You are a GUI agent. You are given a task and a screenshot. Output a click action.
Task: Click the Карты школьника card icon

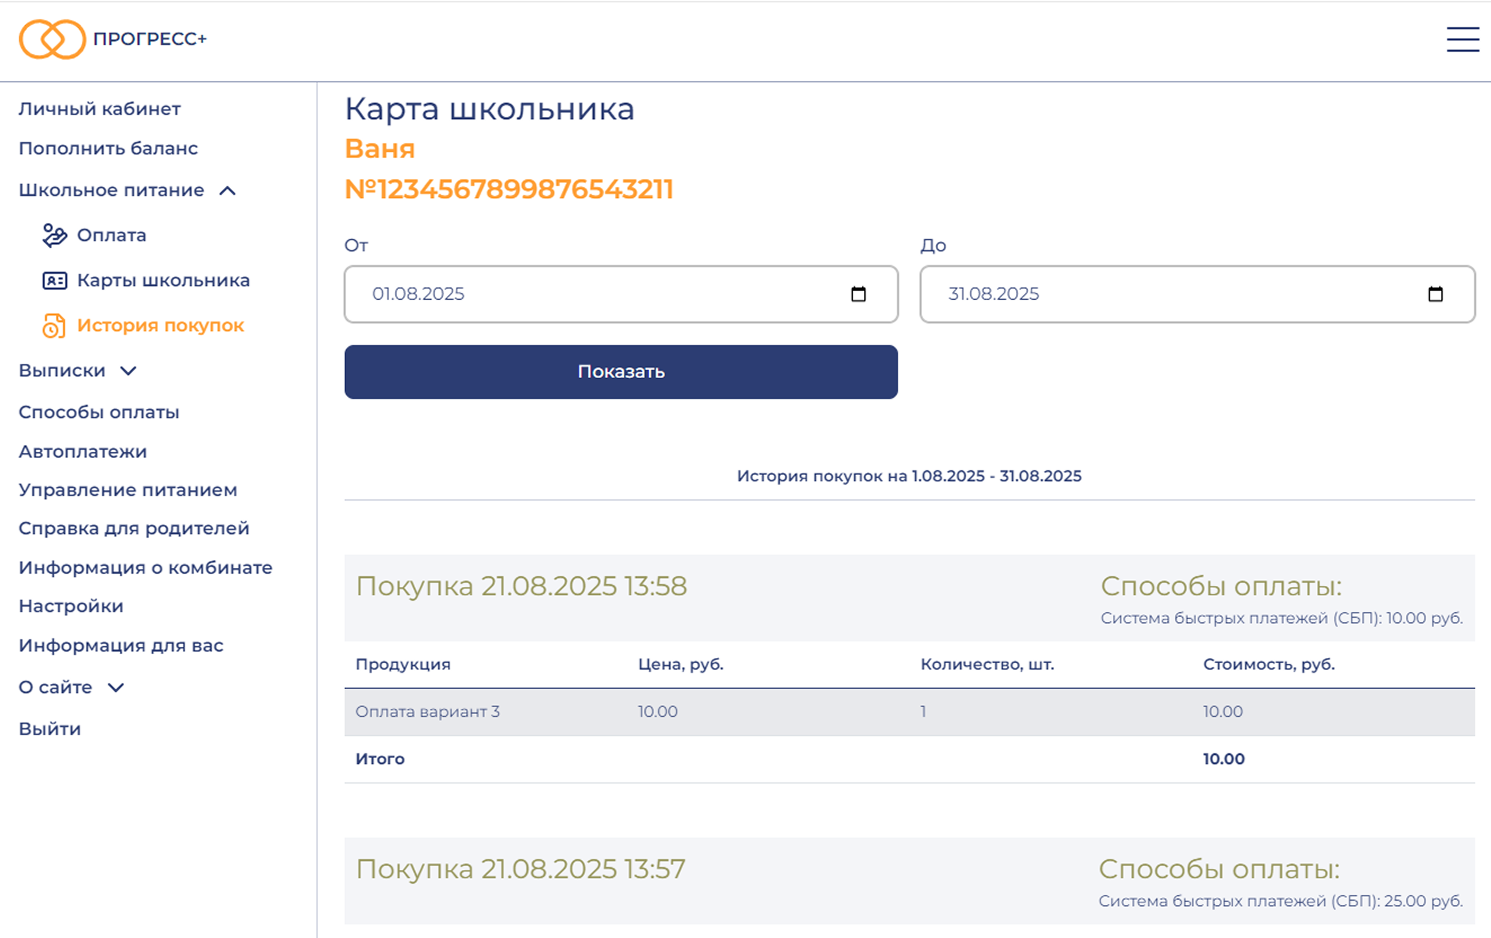click(54, 281)
